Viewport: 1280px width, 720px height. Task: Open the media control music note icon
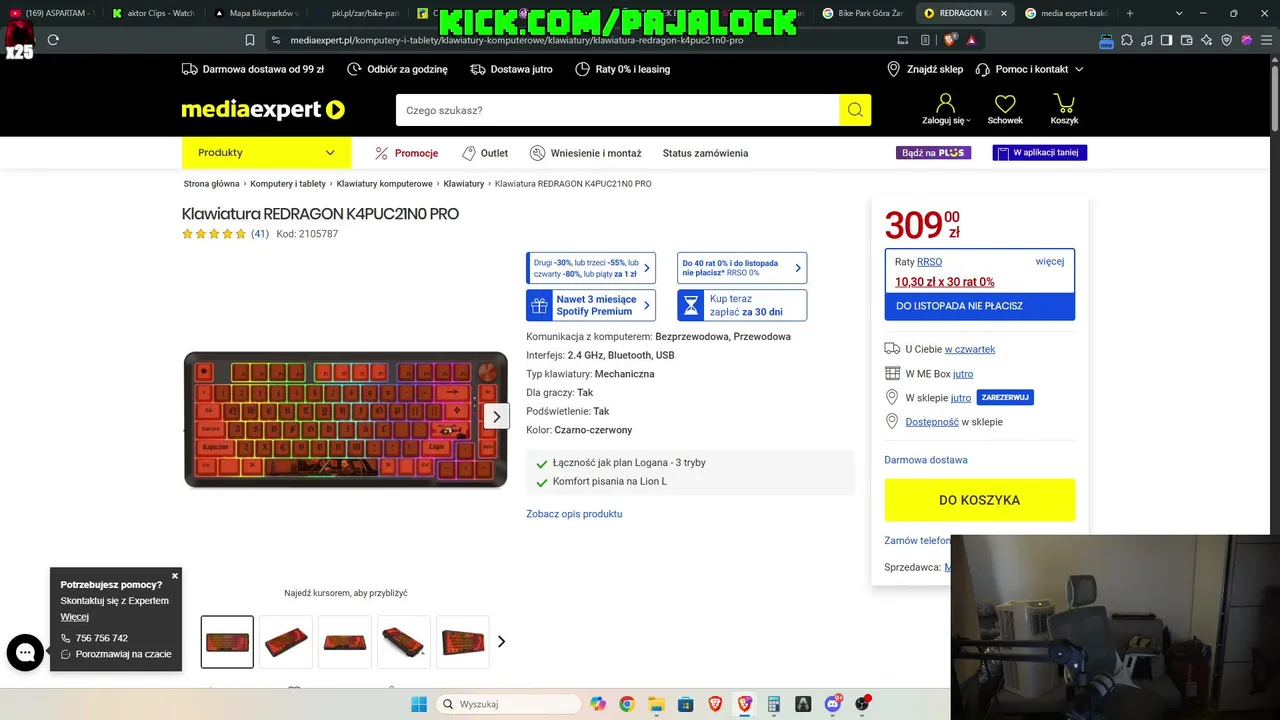click(x=1147, y=40)
